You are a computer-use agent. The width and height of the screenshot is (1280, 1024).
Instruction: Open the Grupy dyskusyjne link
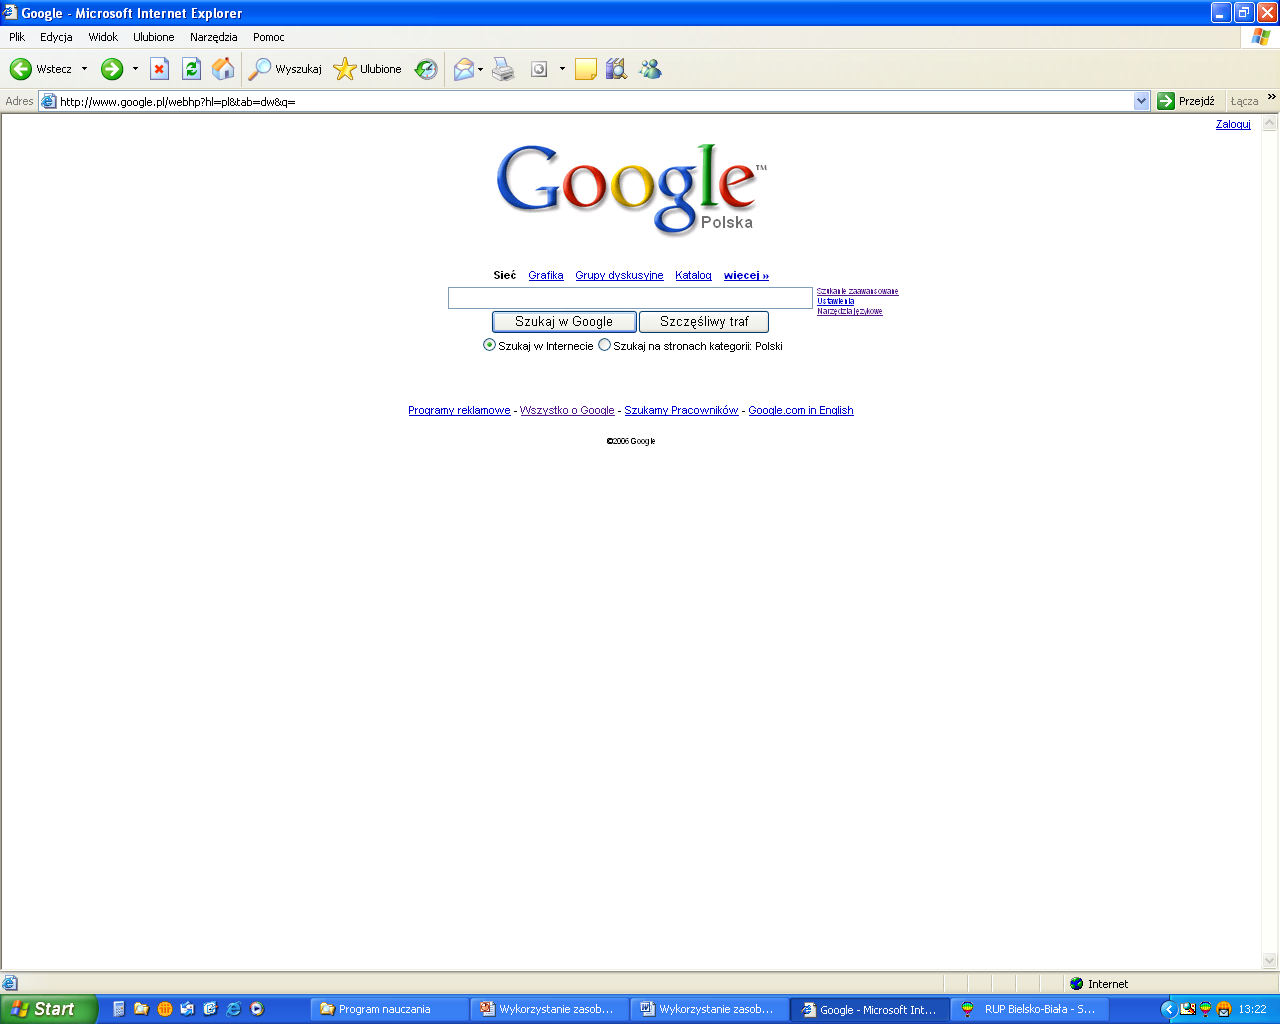tap(619, 276)
